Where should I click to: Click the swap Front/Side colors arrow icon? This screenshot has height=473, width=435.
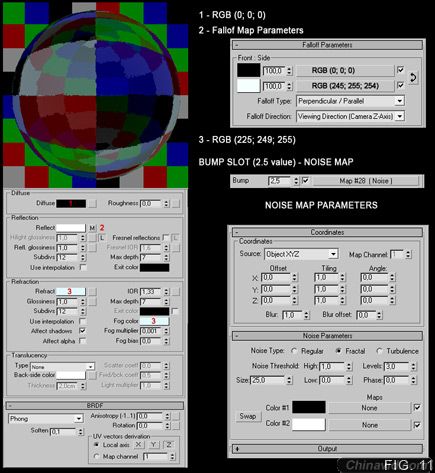click(413, 78)
